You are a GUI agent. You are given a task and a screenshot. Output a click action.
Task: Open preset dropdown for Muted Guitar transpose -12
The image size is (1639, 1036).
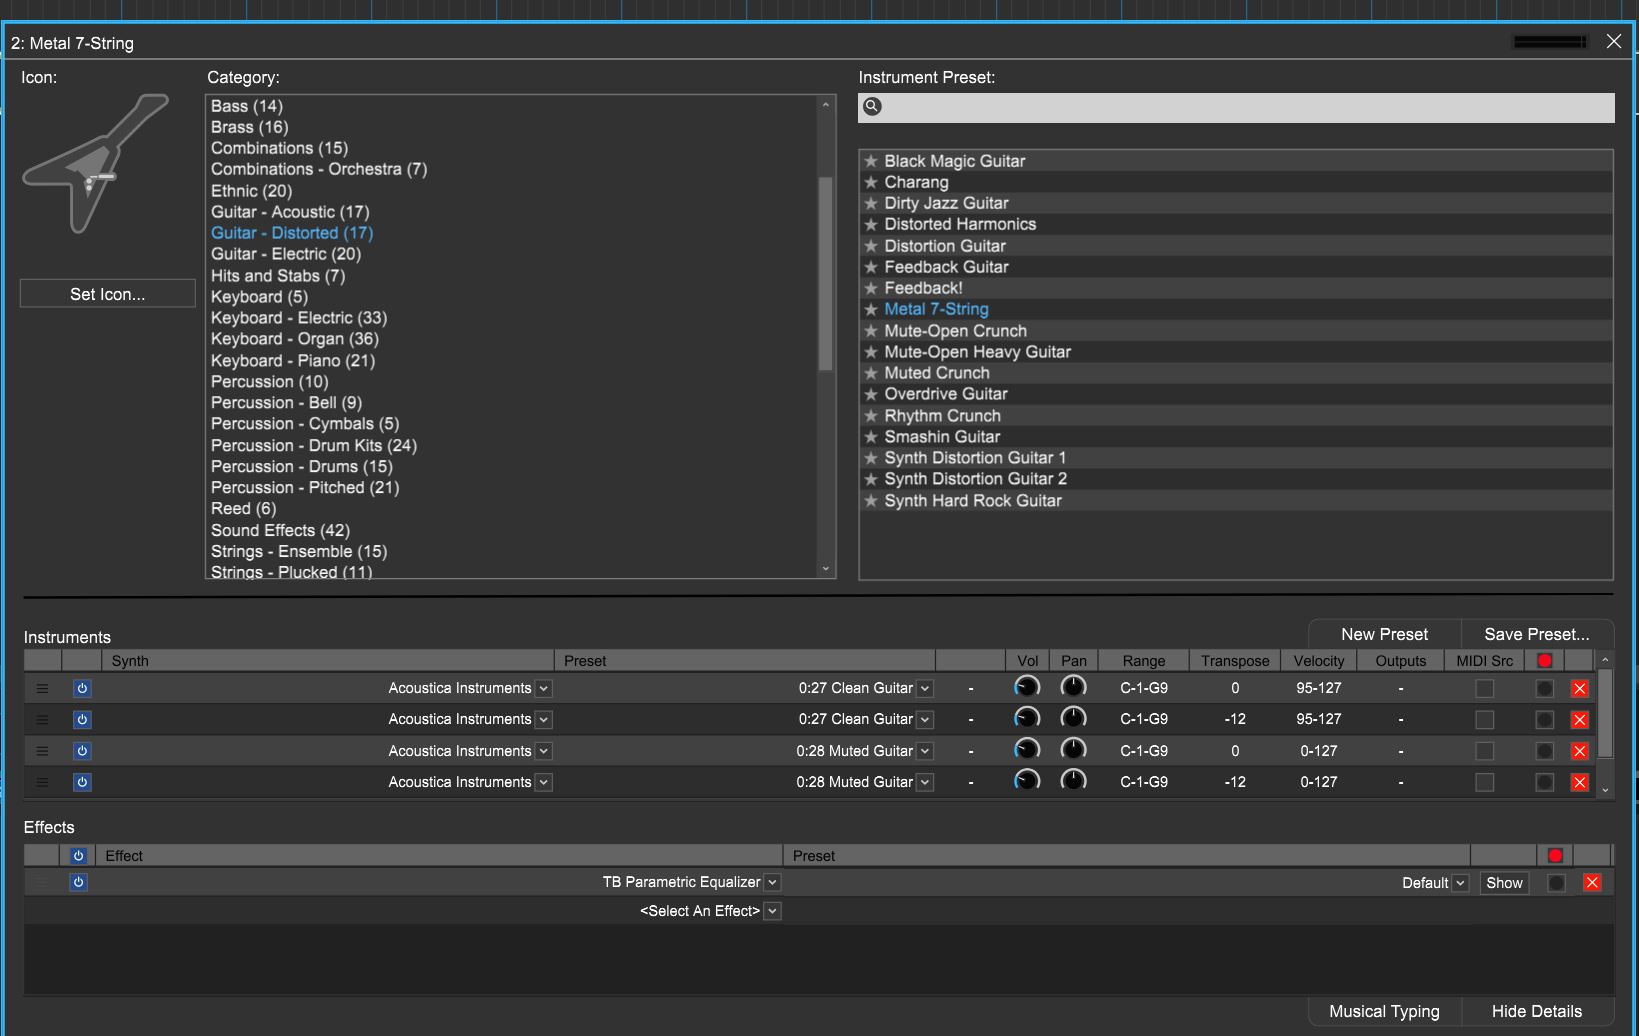925,782
